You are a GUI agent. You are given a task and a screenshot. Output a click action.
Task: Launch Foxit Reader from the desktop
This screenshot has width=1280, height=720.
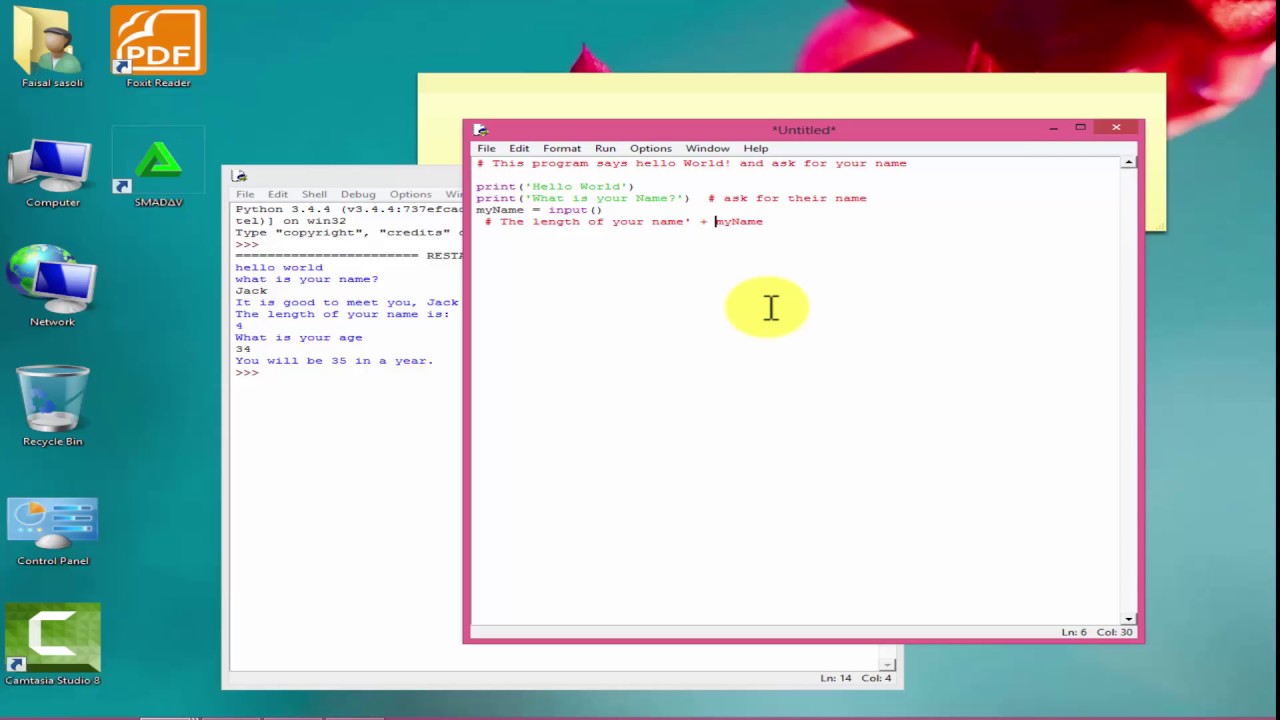[x=158, y=47]
